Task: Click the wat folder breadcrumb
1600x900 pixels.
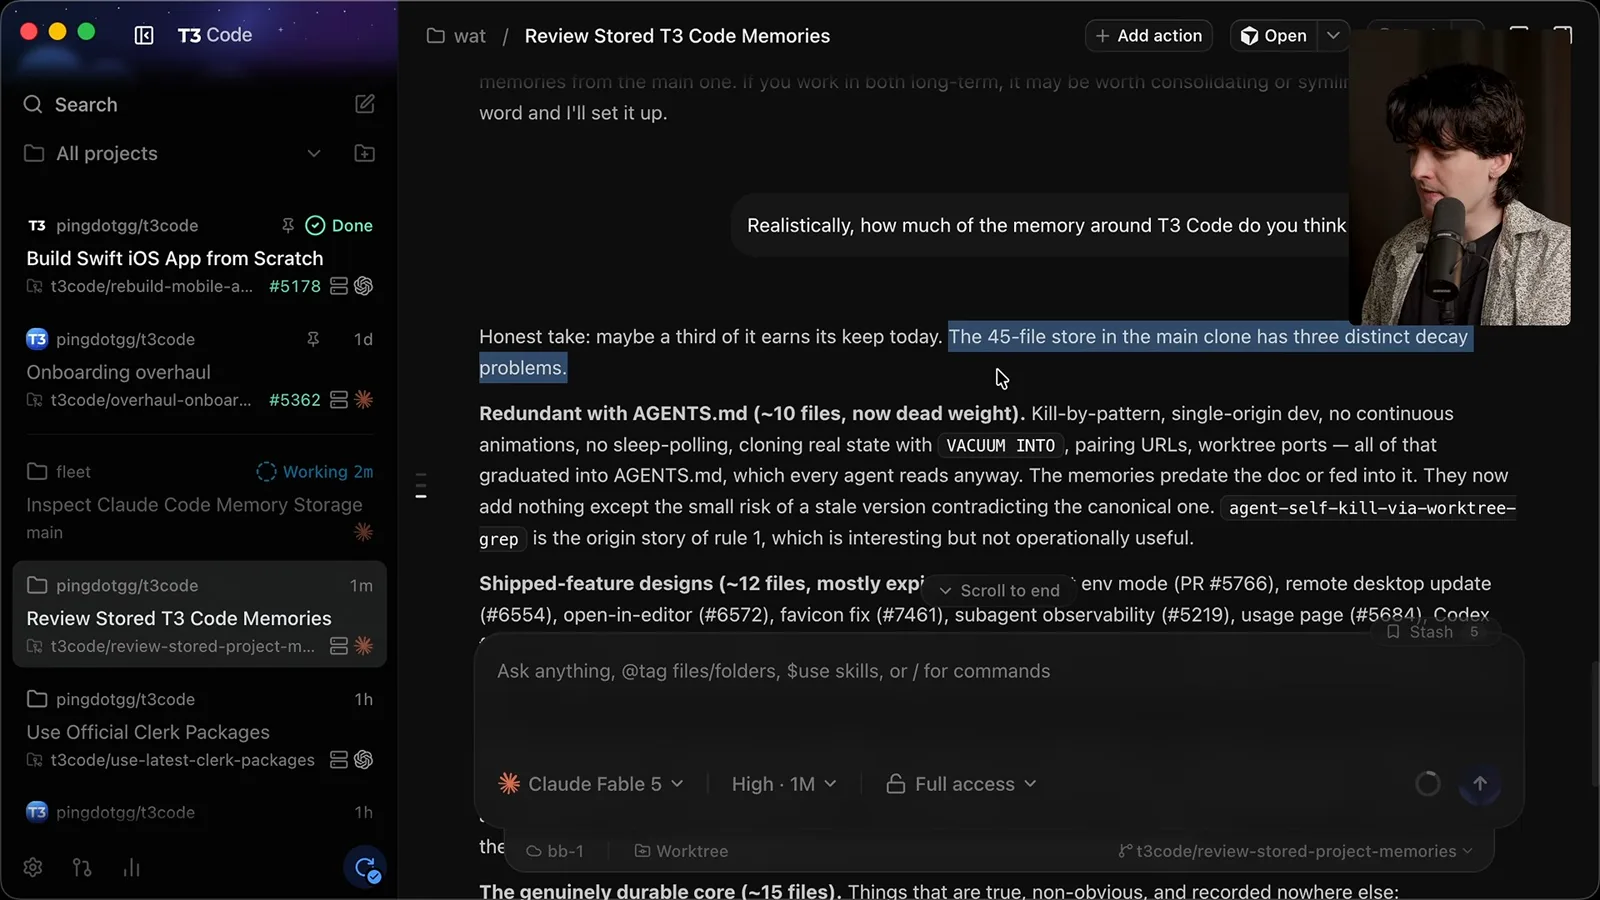Action: coord(456,36)
